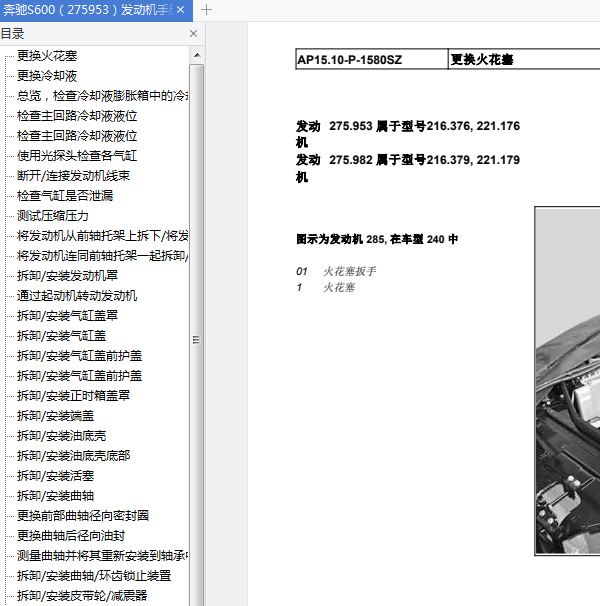Close the 奔驰S600 document tab
The width and height of the screenshot is (600, 606).
(x=181, y=10)
